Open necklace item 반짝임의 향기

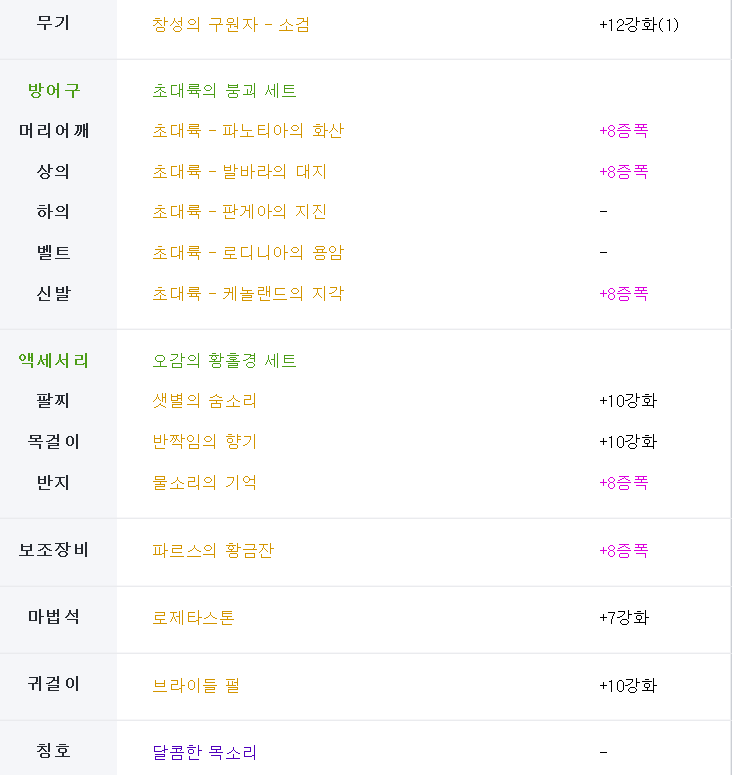pyautogui.click(x=204, y=441)
